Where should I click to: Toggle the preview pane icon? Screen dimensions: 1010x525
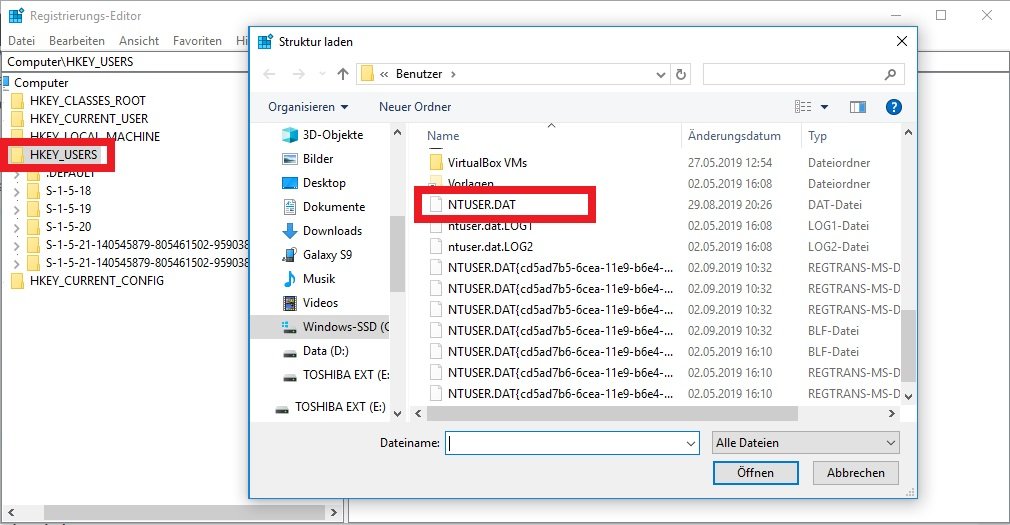tap(857, 107)
